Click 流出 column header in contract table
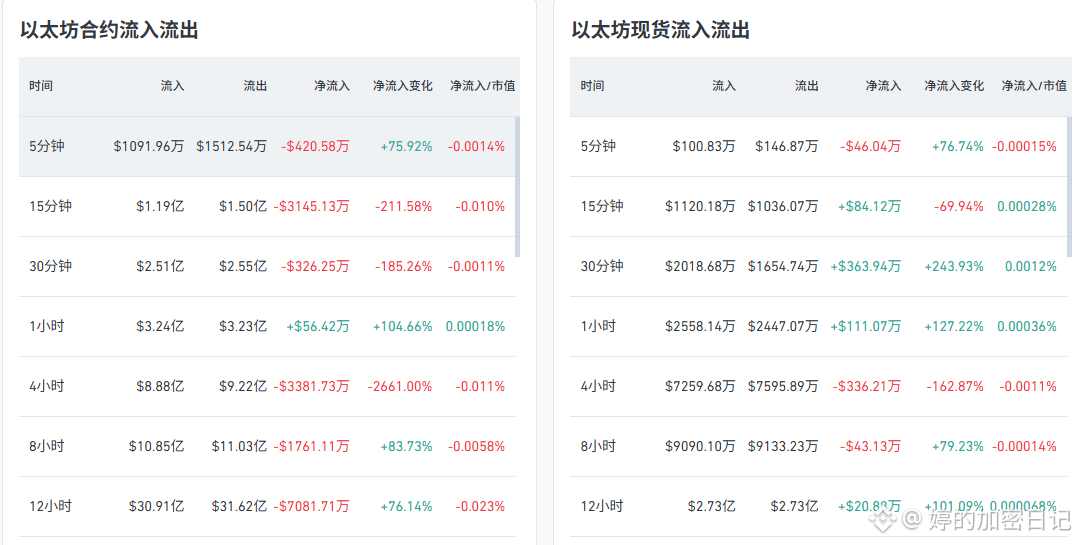 255,86
